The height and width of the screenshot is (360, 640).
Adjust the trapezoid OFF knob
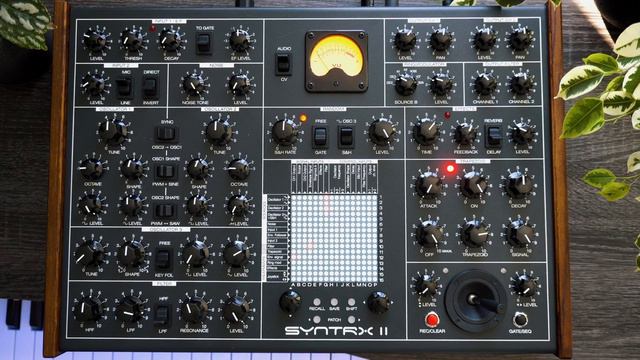pos(429,234)
